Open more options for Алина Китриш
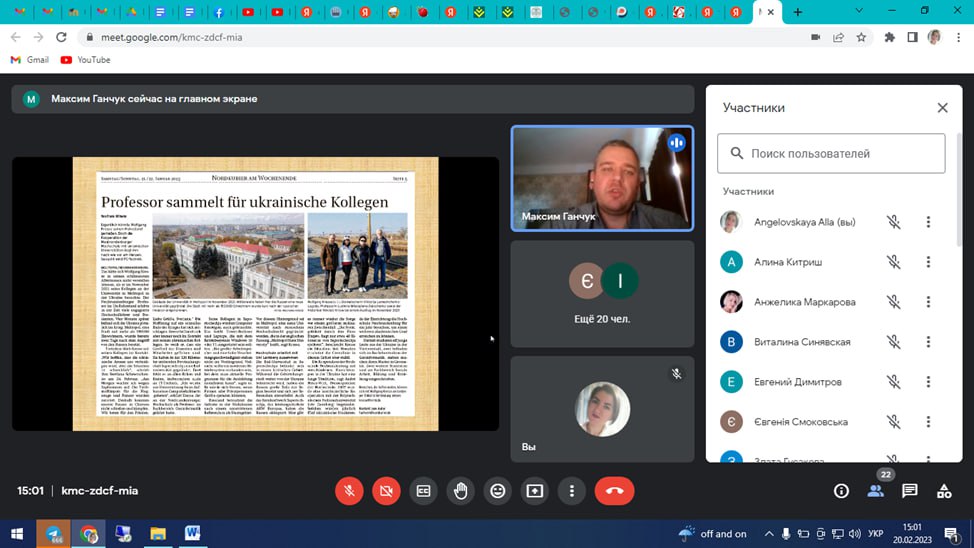Screen dimensions: 974x548 tap(928, 262)
